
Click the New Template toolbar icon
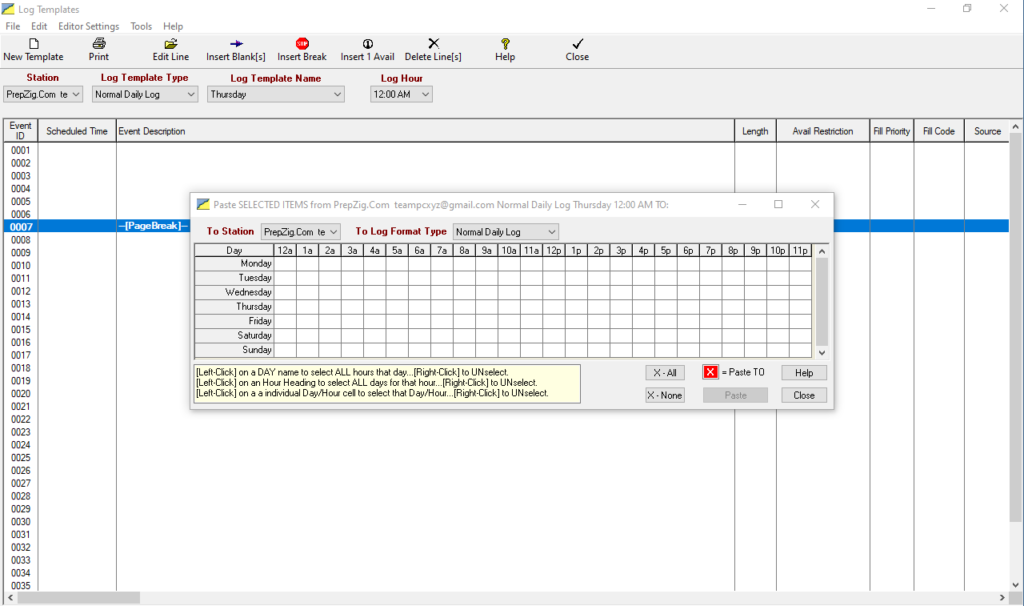click(x=34, y=44)
